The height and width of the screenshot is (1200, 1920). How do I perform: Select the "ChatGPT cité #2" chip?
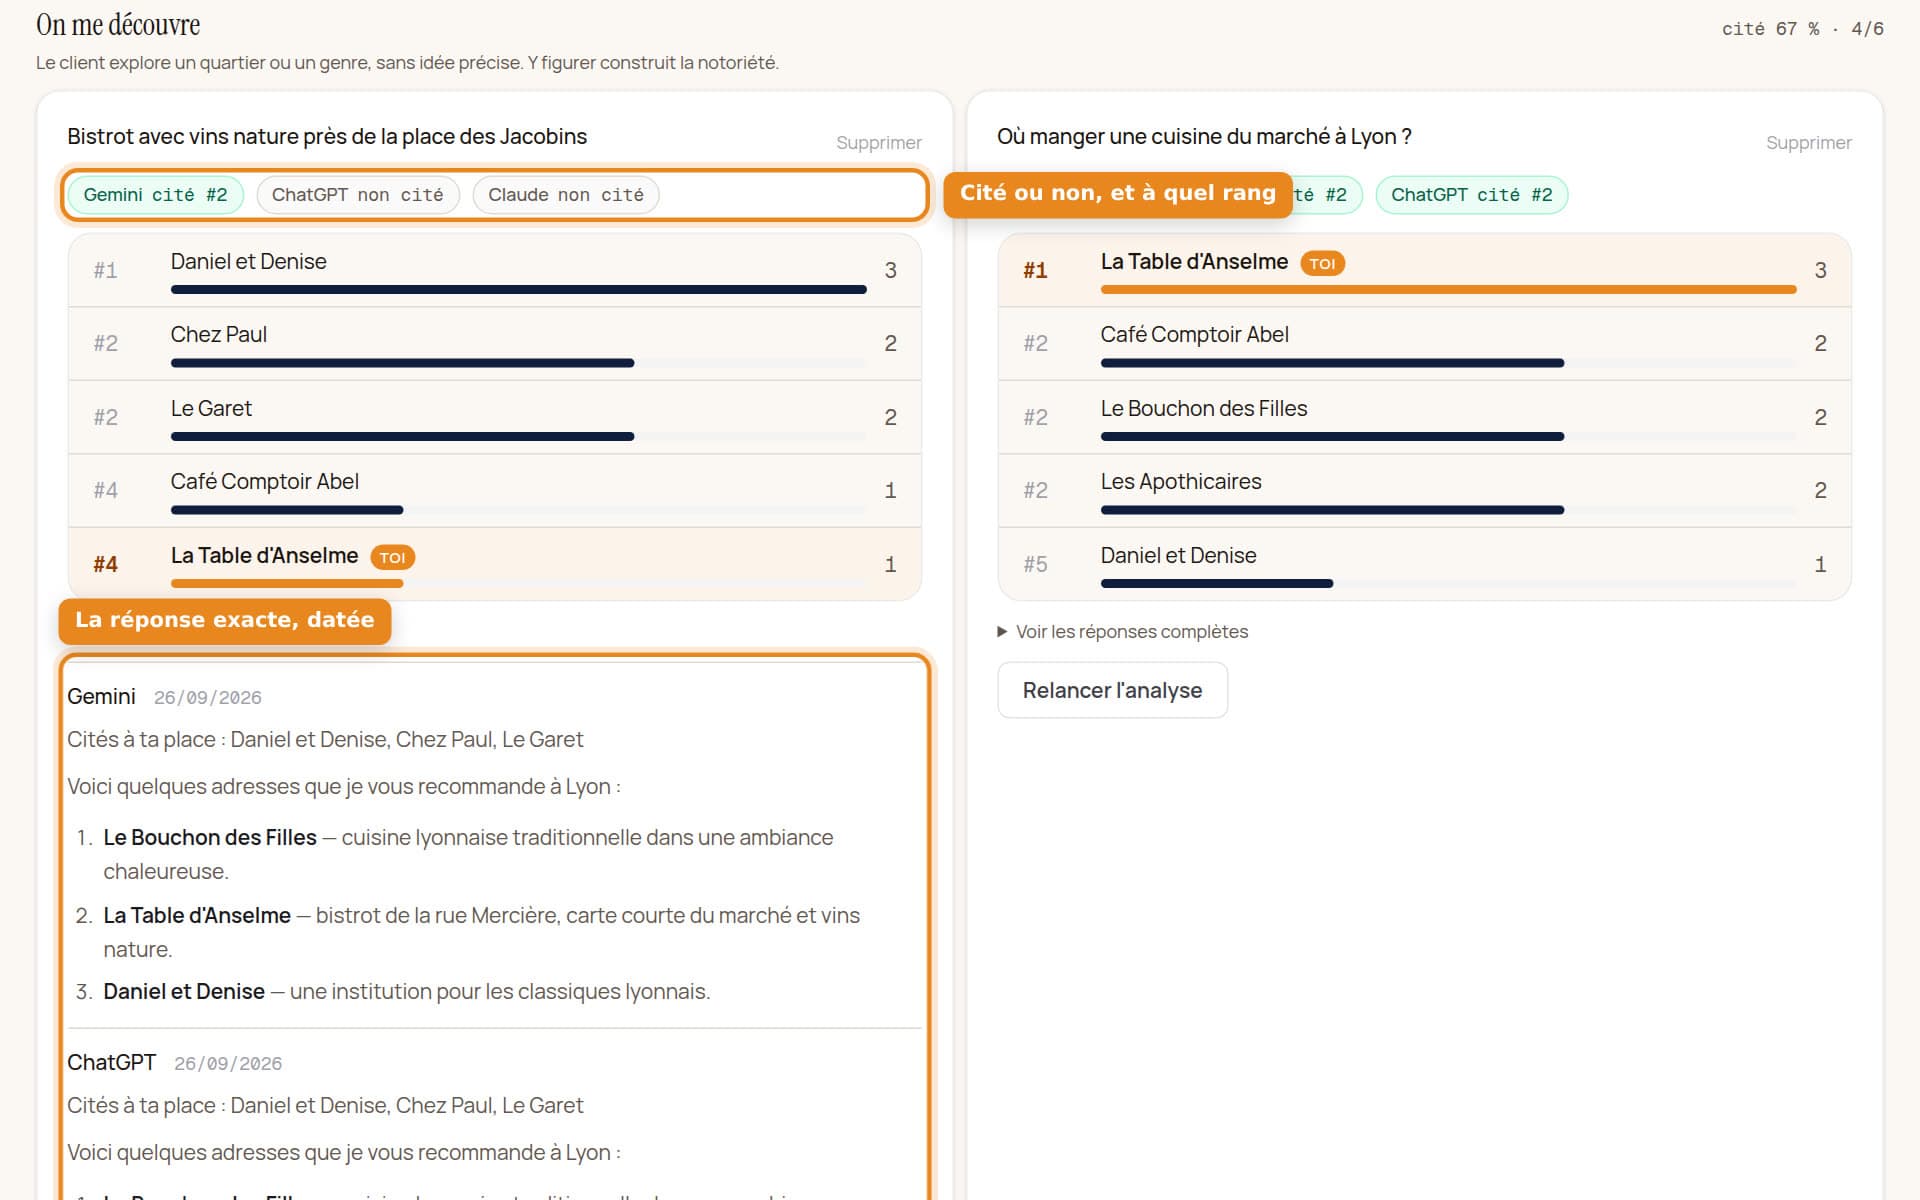(1471, 195)
